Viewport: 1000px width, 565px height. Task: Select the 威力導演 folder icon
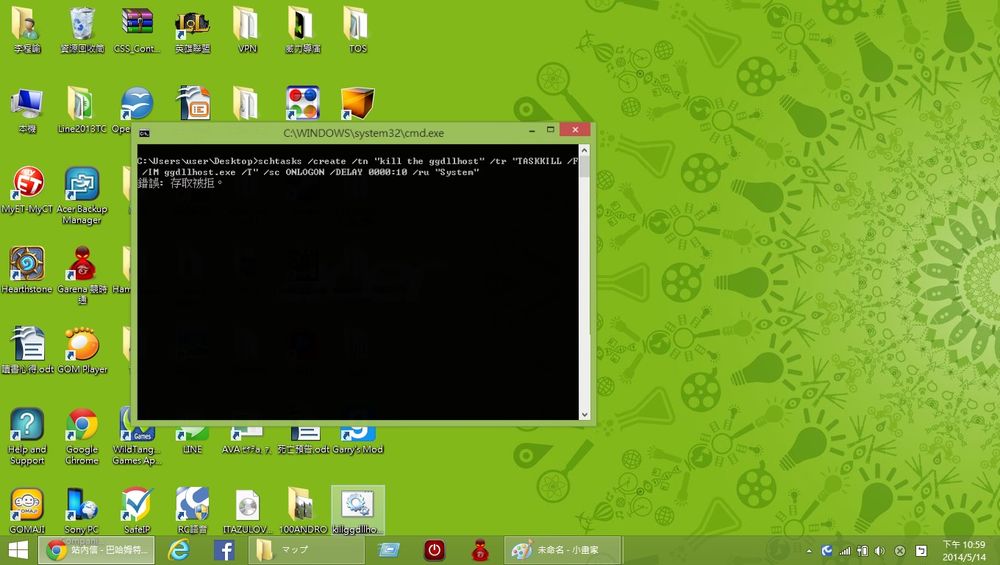pyautogui.click(x=302, y=29)
